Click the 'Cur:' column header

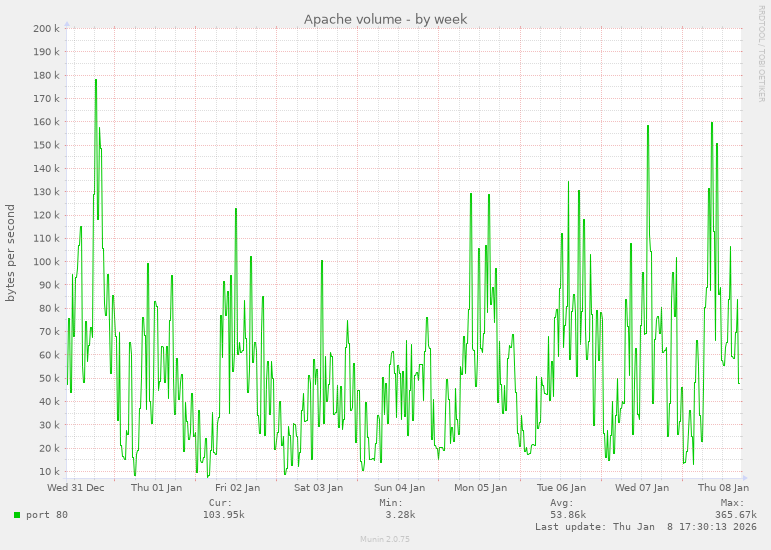point(220,503)
